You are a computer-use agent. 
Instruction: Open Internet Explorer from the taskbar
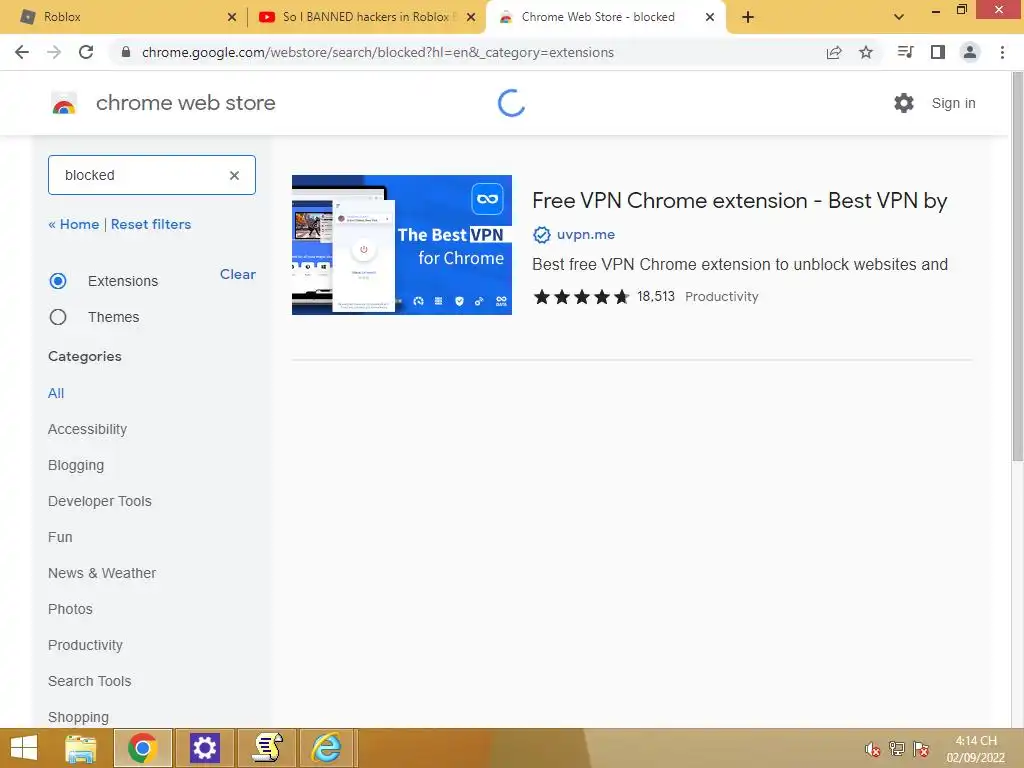327,748
